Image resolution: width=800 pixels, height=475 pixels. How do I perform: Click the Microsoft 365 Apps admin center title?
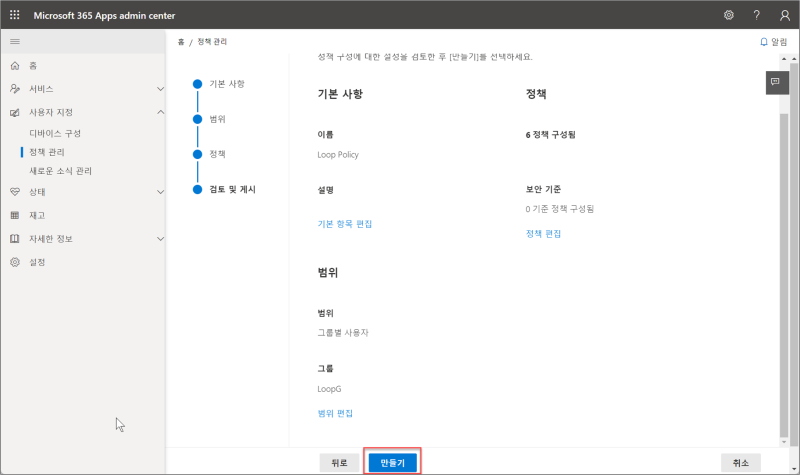104,15
